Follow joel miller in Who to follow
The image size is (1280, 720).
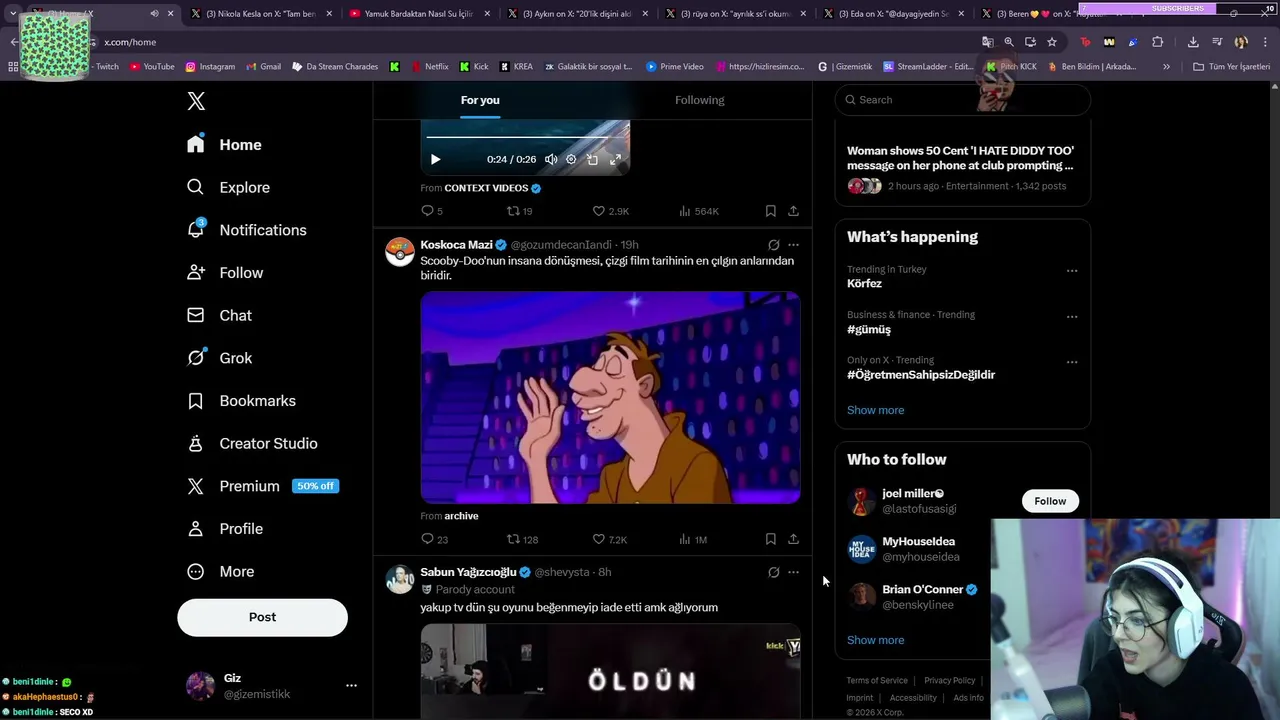click(1050, 501)
